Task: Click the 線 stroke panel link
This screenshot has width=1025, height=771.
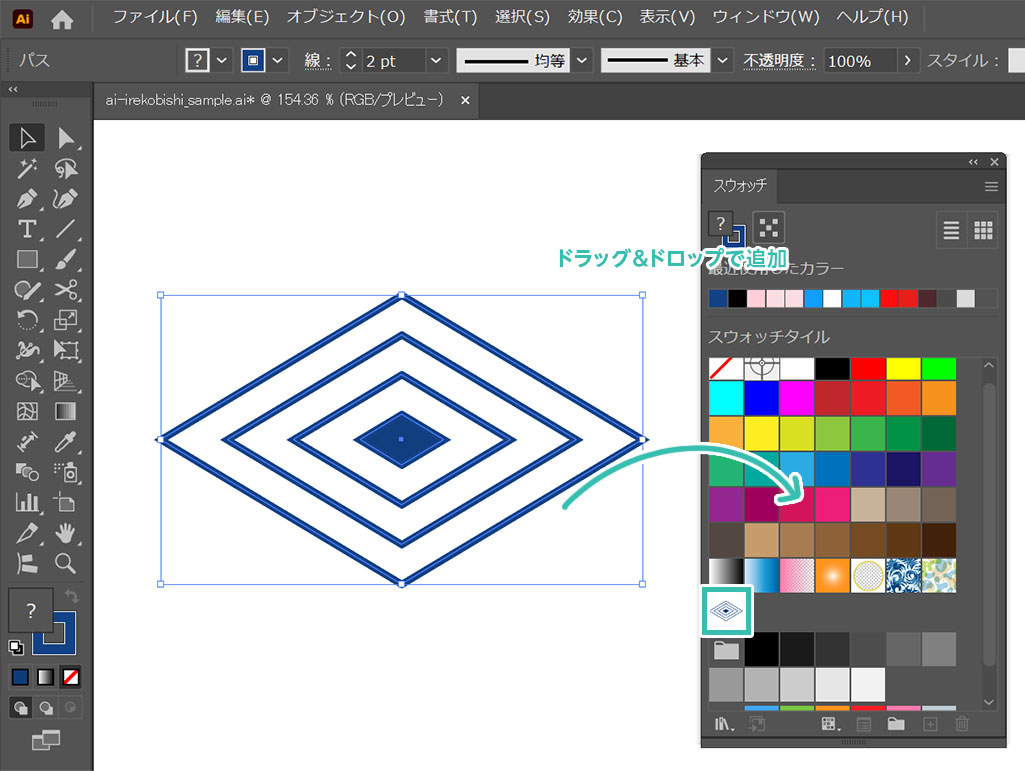Action: (x=314, y=61)
